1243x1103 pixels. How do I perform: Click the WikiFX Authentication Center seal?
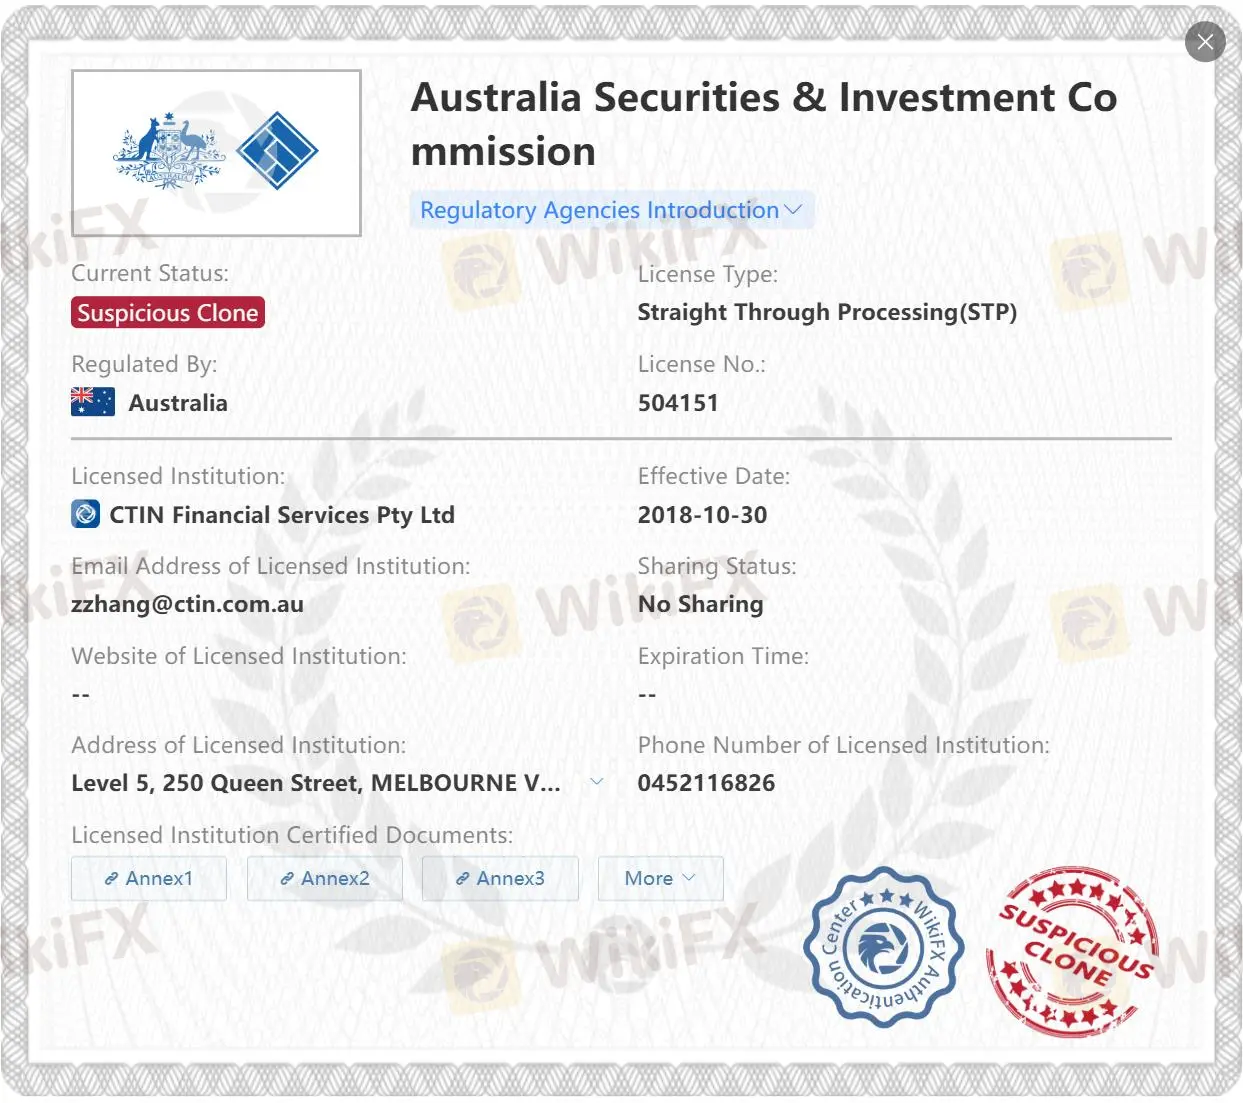pyautogui.click(x=884, y=947)
